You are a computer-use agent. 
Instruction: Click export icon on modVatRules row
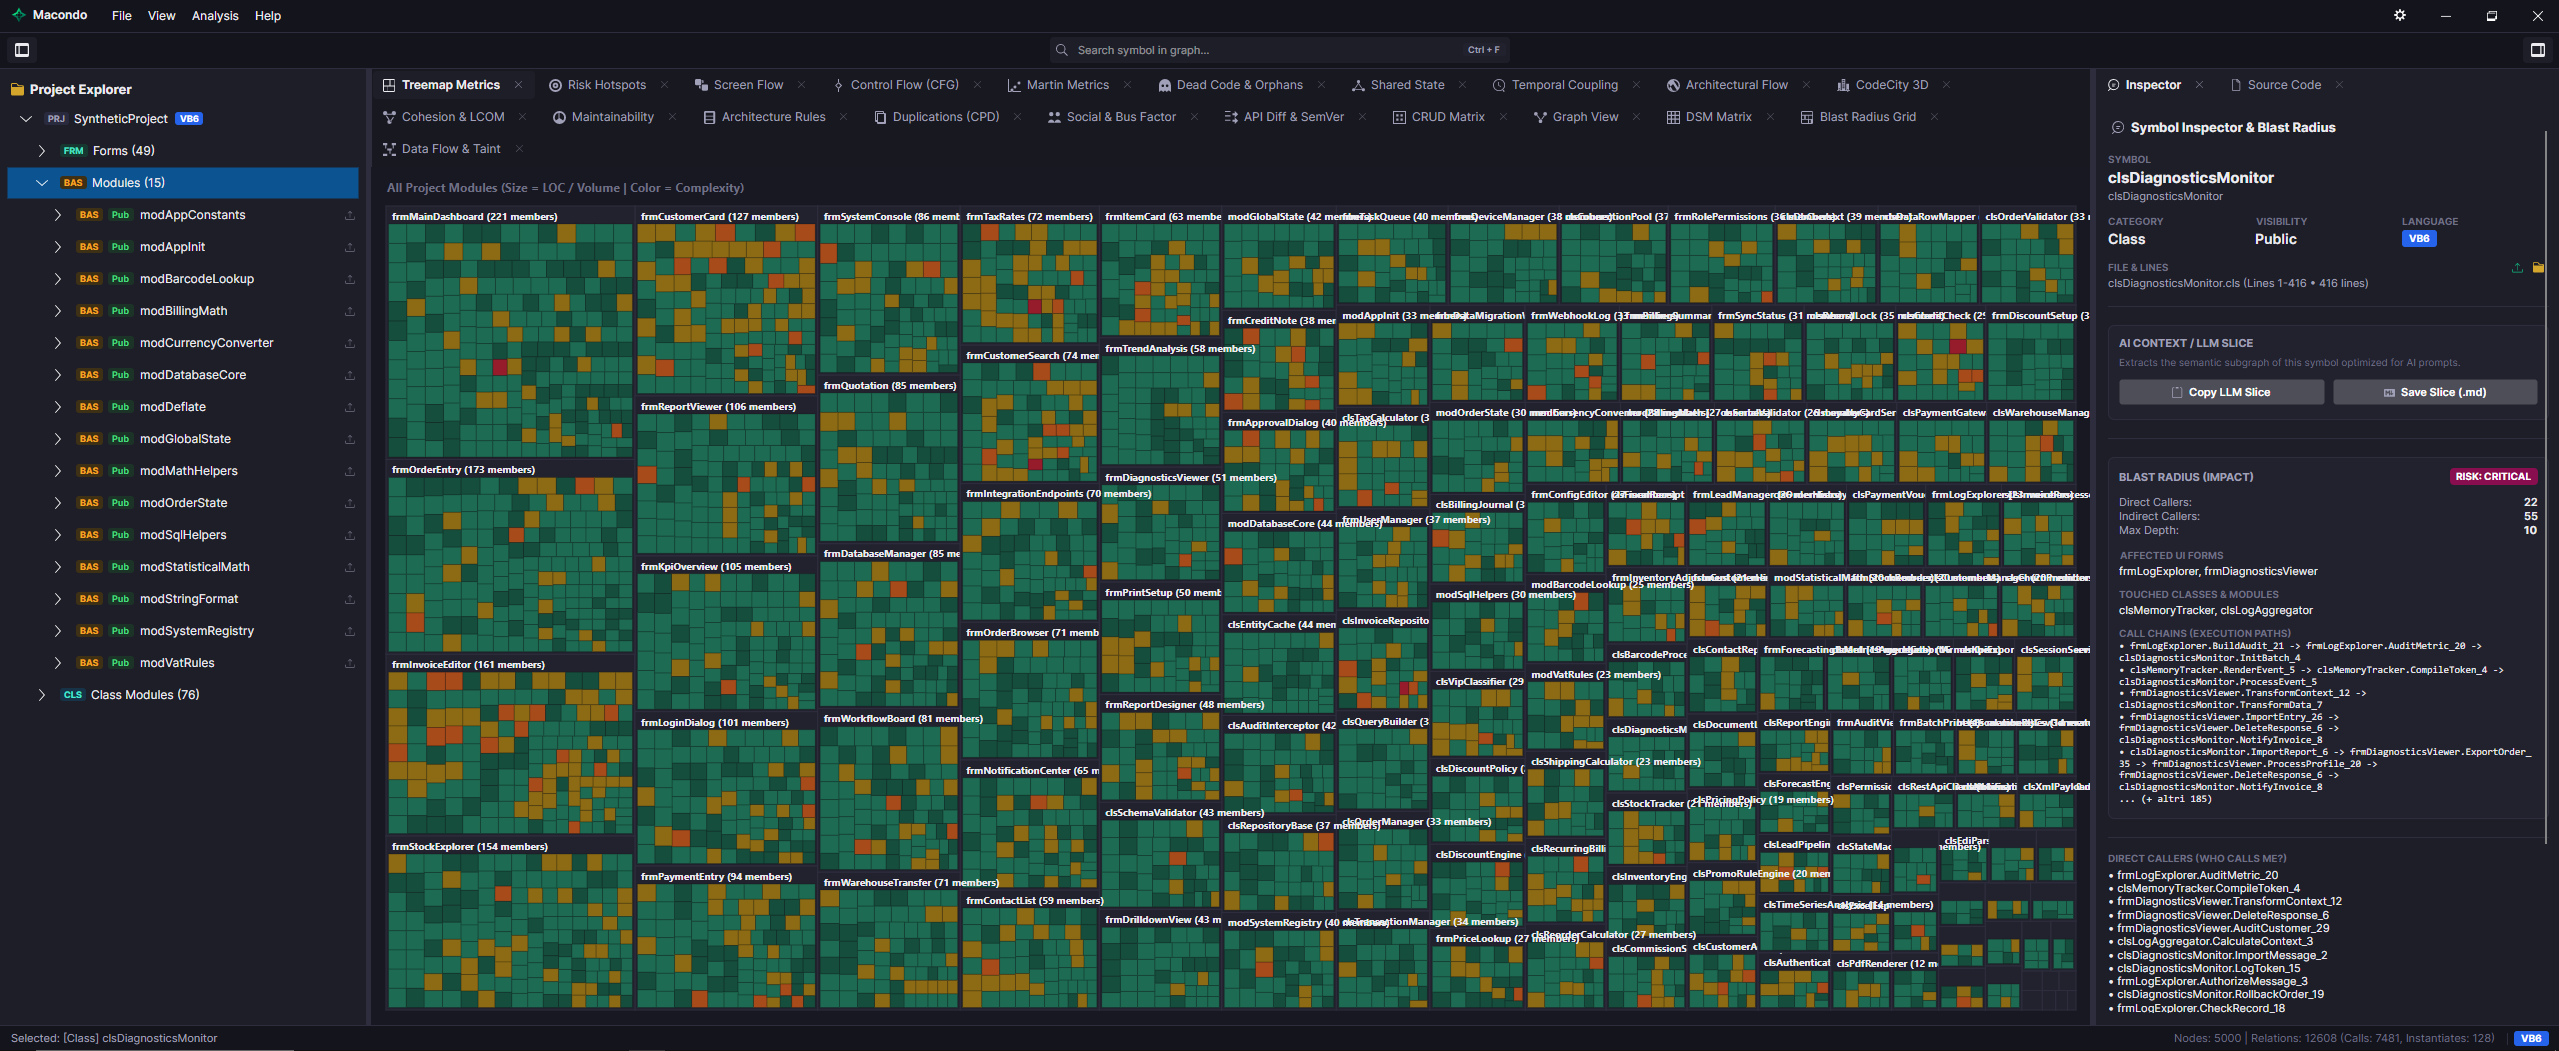pyautogui.click(x=350, y=663)
